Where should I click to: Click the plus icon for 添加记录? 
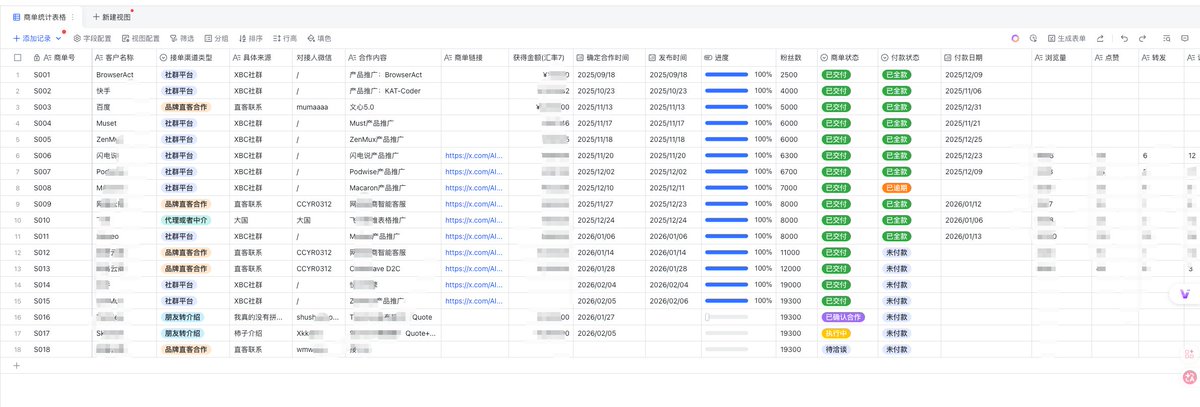click(16, 37)
